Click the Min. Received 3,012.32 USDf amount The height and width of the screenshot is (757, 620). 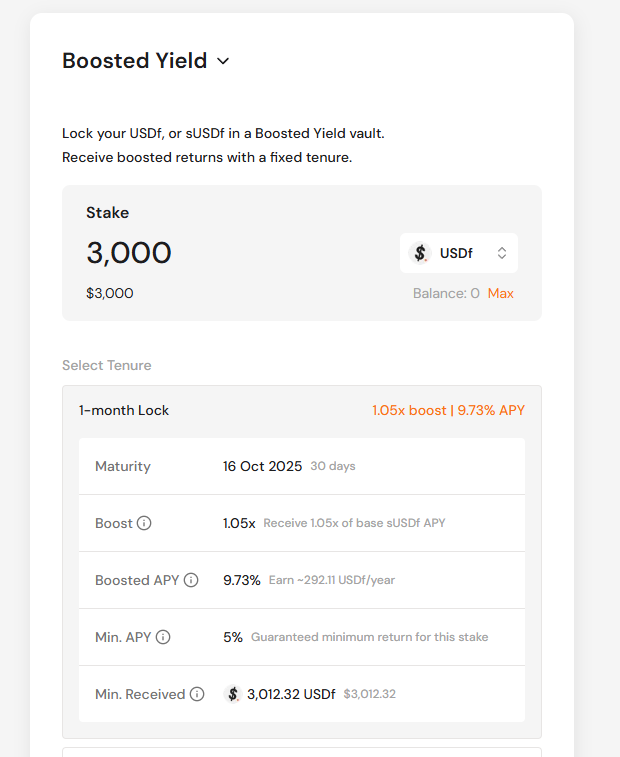click(291, 694)
